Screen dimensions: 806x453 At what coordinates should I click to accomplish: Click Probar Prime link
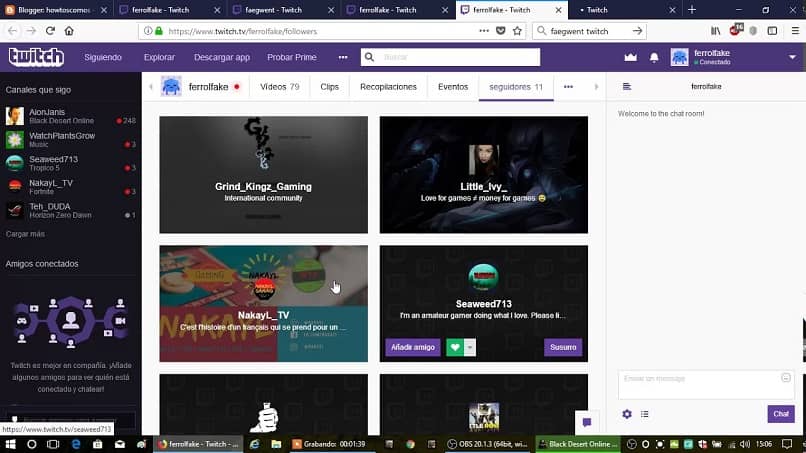coord(291,57)
